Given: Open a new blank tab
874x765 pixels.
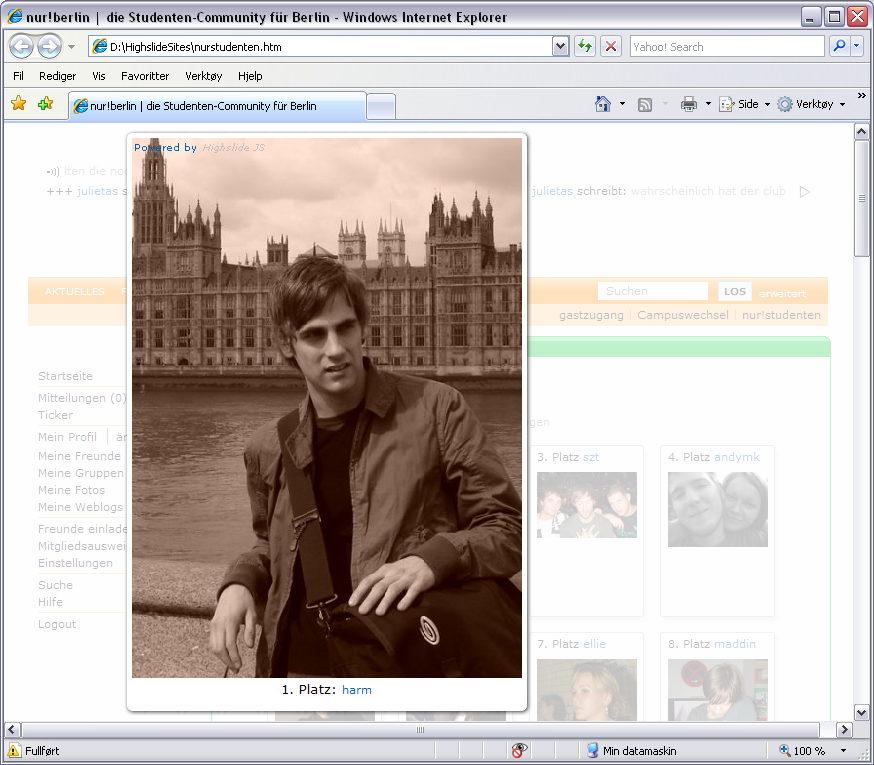Looking at the screenshot, I should [381, 106].
